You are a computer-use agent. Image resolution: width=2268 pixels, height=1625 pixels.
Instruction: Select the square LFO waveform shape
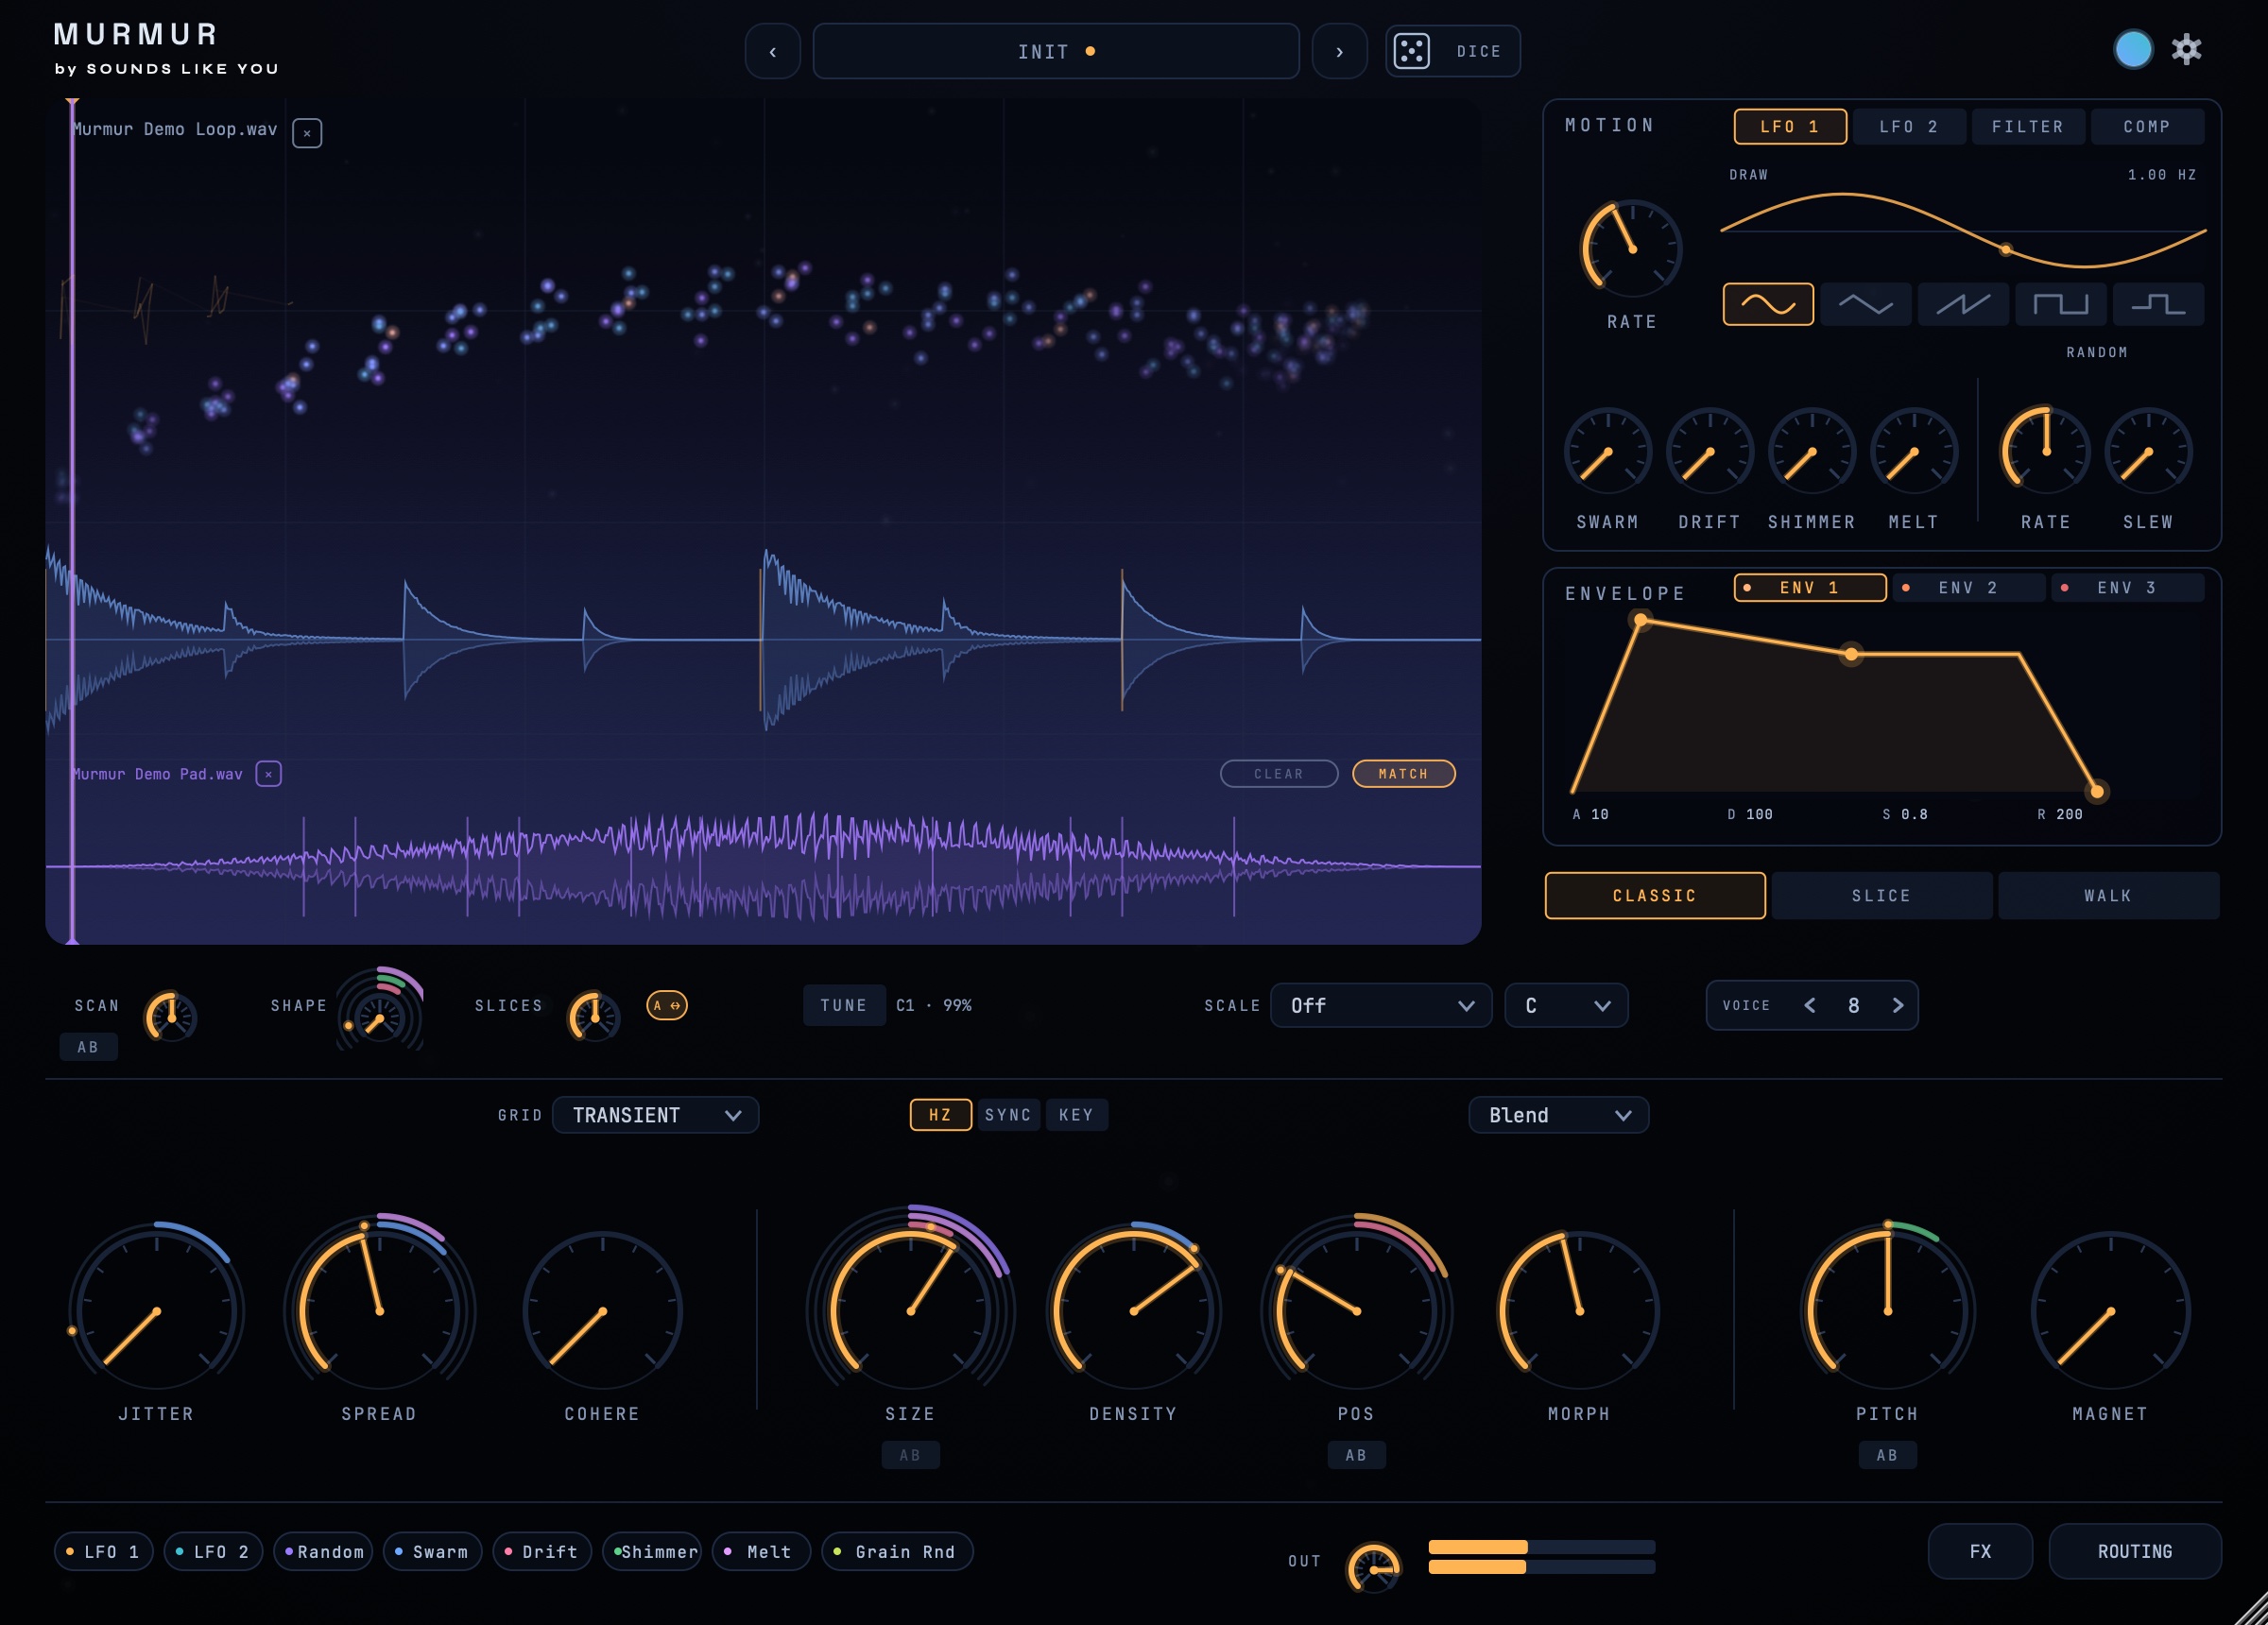(x=2060, y=304)
